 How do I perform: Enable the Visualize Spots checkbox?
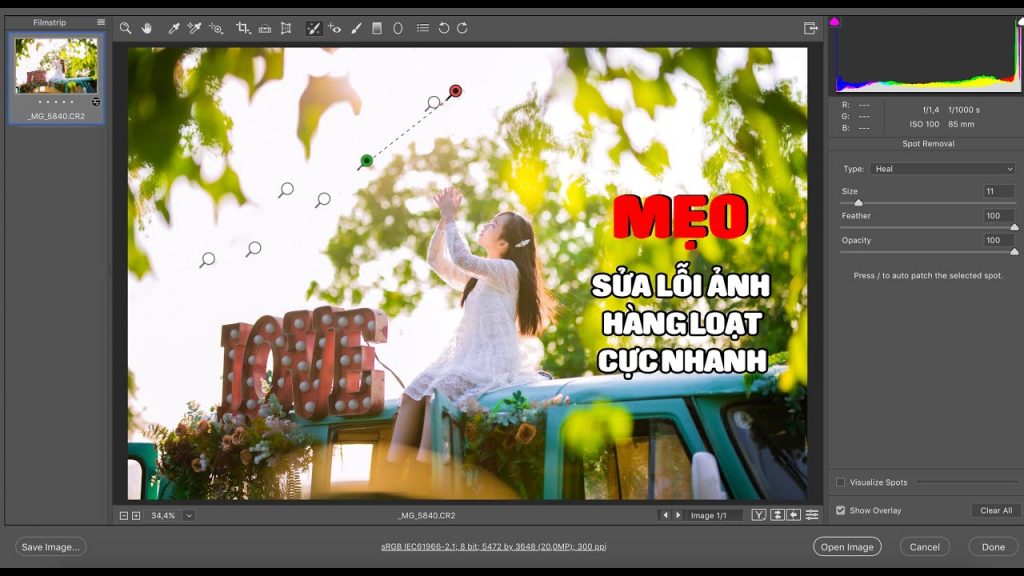point(841,483)
